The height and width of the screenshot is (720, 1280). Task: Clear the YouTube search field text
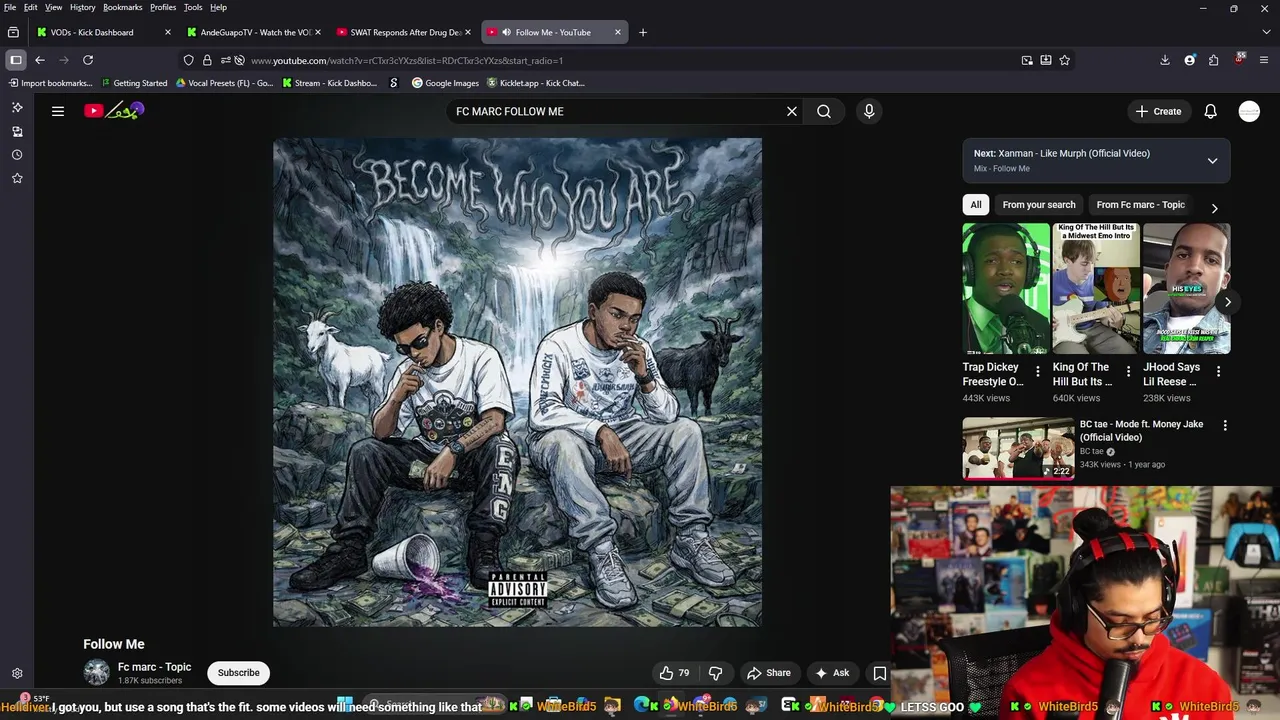point(792,111)
